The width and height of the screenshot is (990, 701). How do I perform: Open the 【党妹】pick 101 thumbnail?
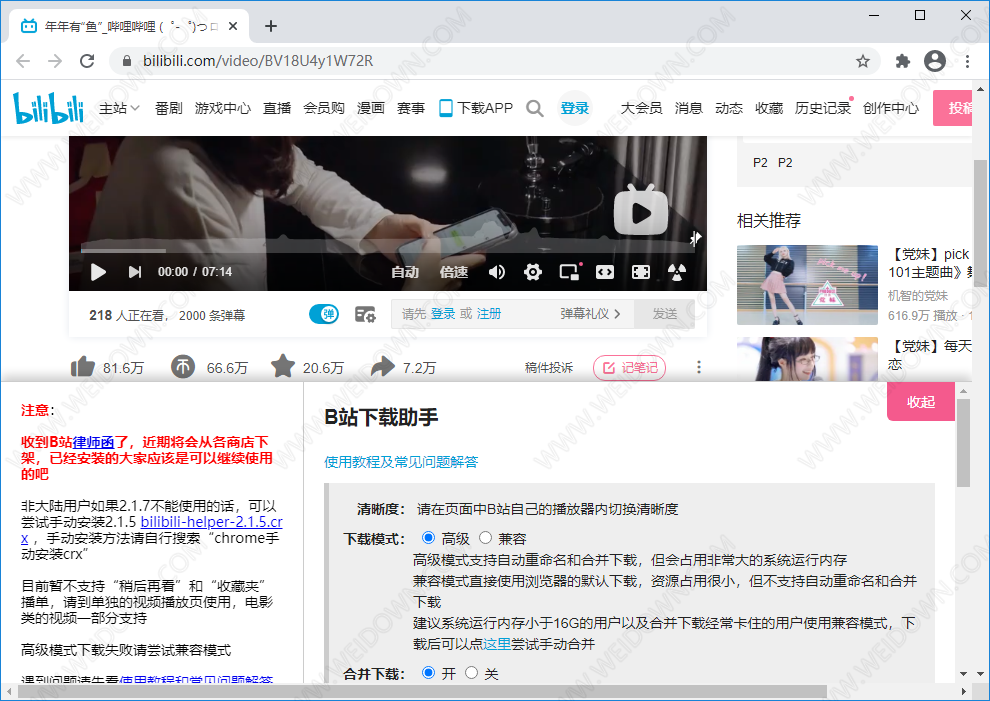807,285
